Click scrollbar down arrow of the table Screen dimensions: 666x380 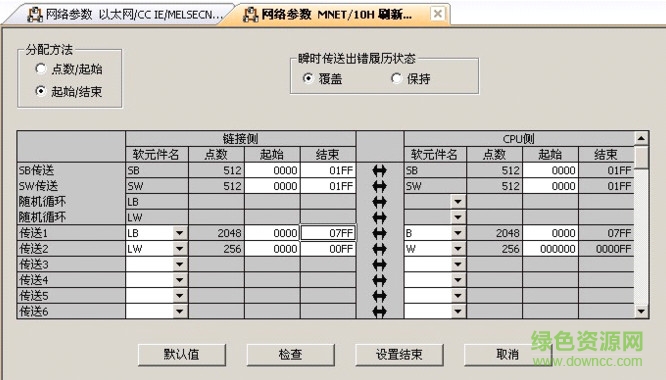[x=641, y=312]
